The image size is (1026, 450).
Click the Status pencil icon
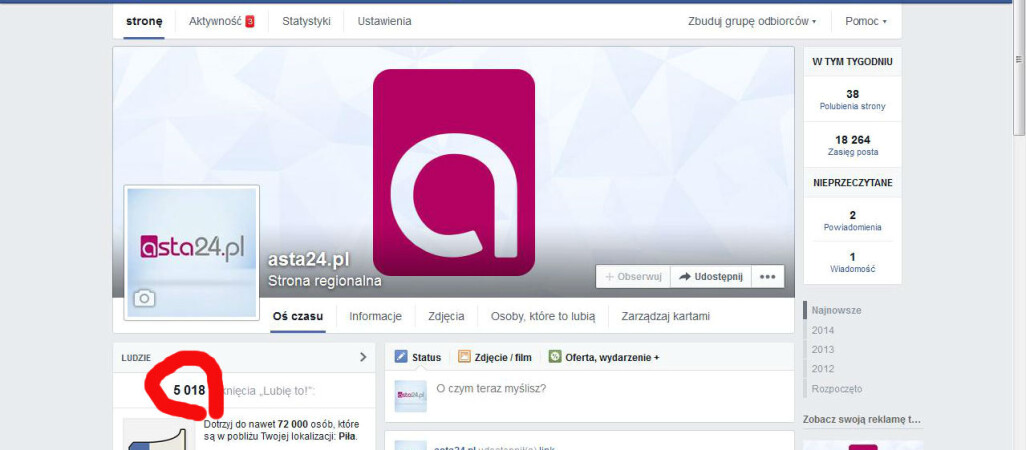coord(401,357)
